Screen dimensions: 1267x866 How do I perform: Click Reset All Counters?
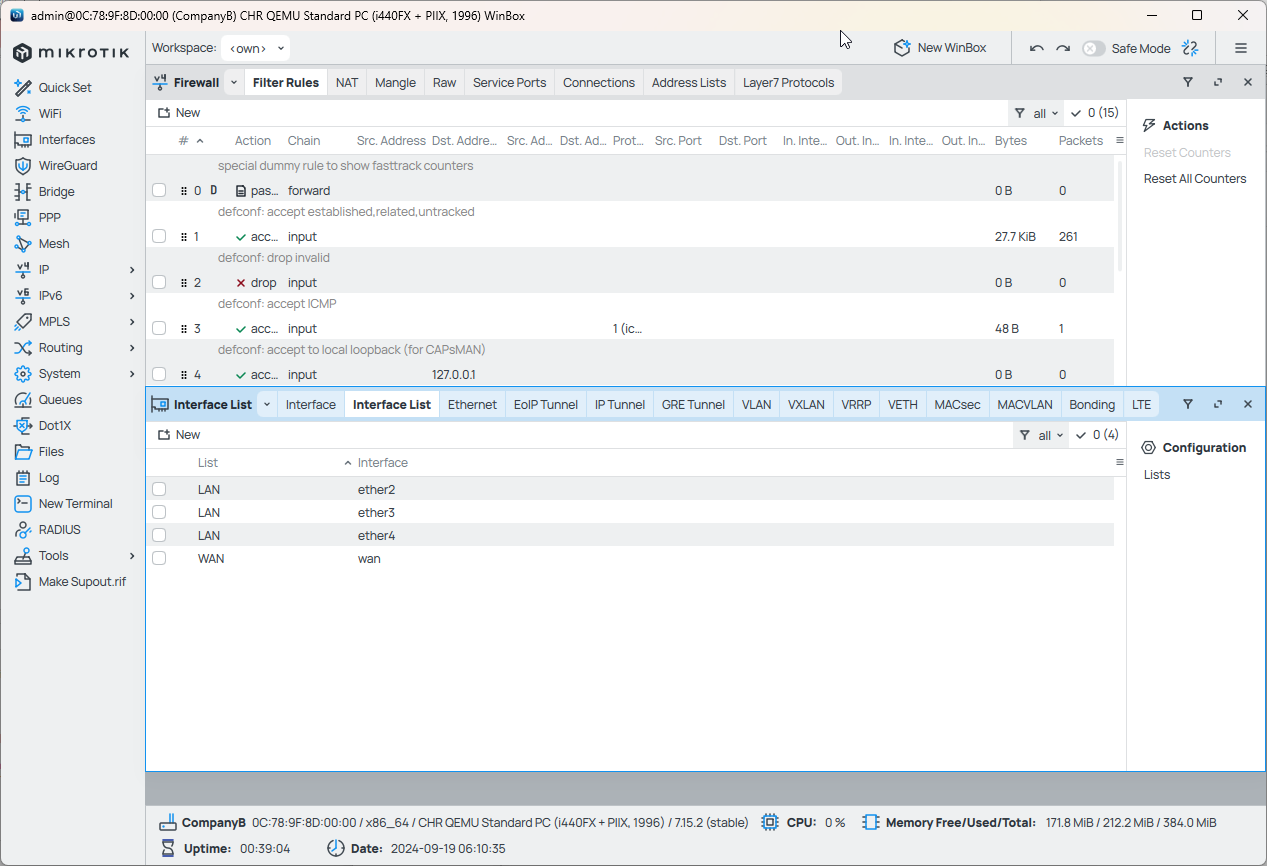coord(1195,178)
